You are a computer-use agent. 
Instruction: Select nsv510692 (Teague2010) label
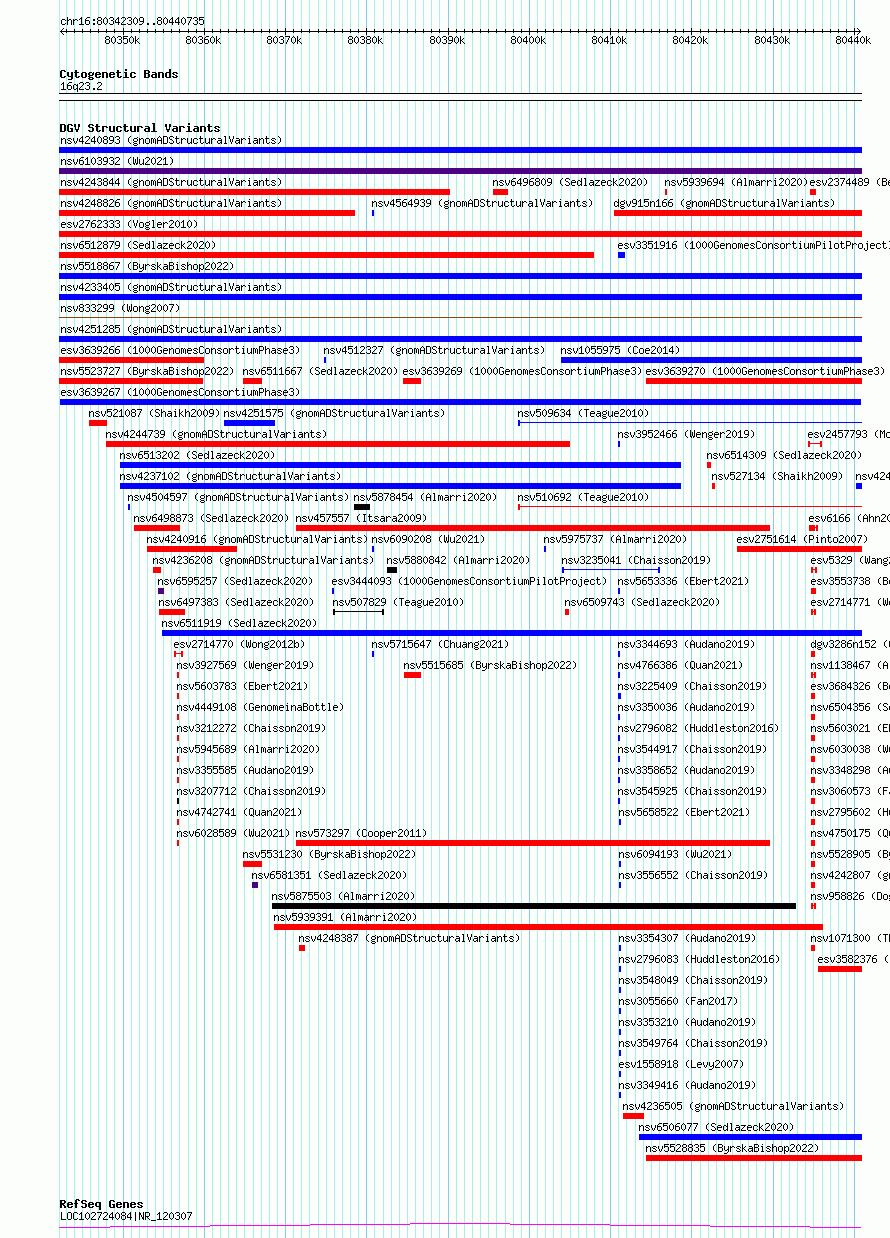[x=583, y=497]
